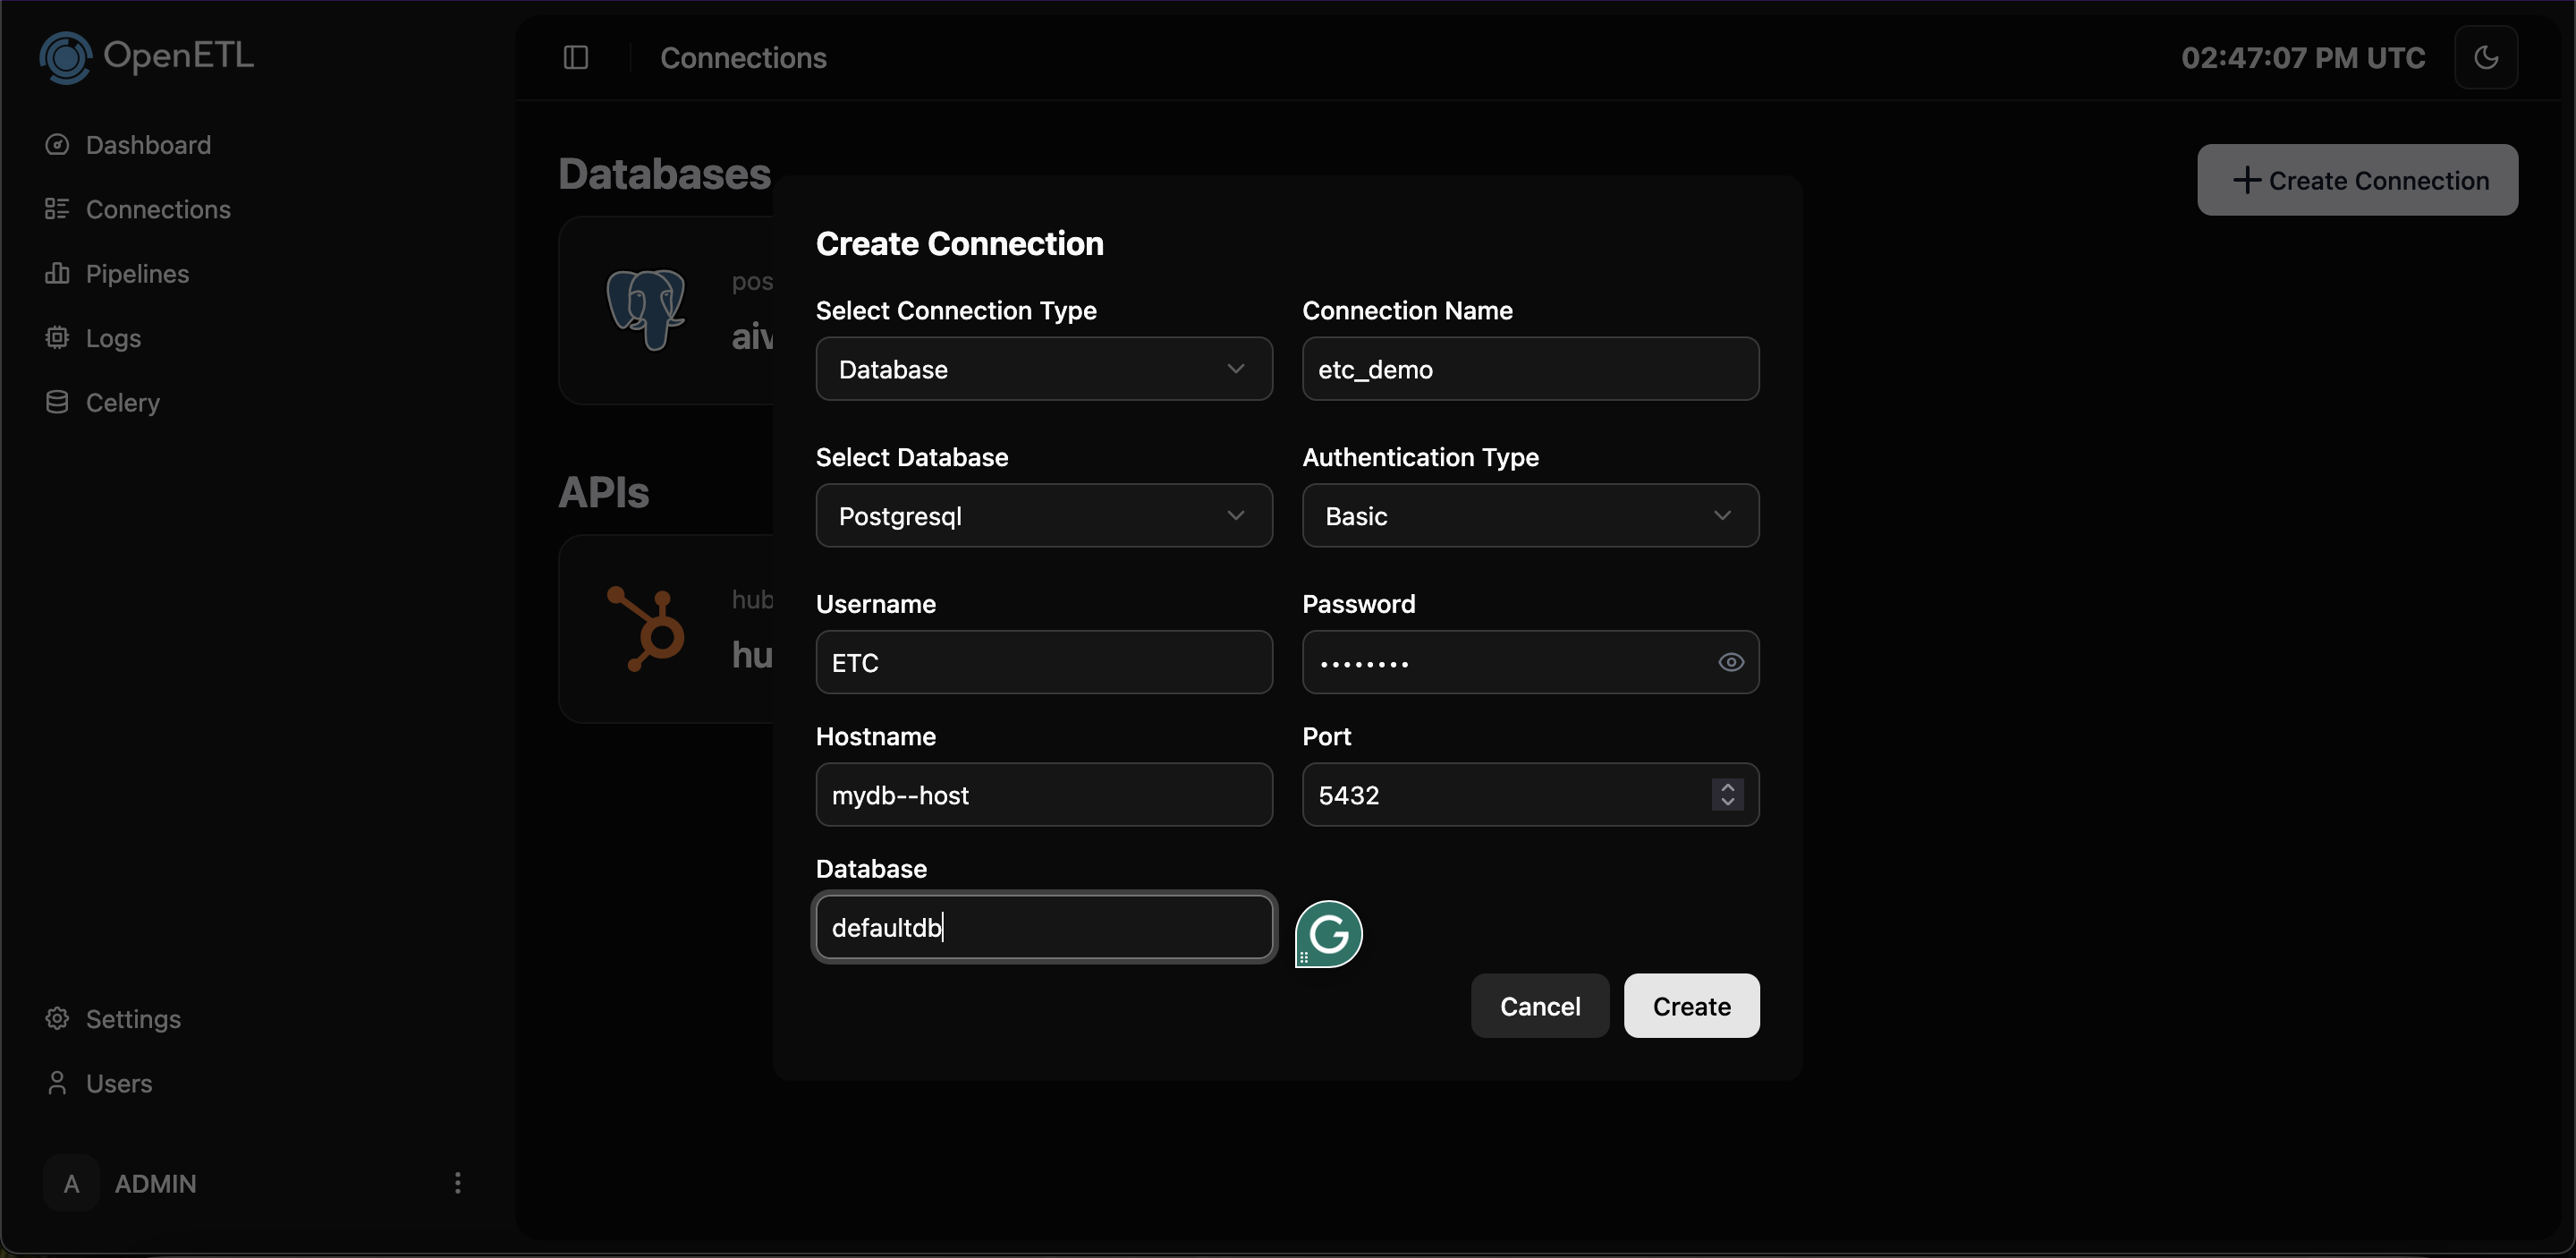Click the Users person icon
This screenshot has width=2576, height=1258.
57,1083
